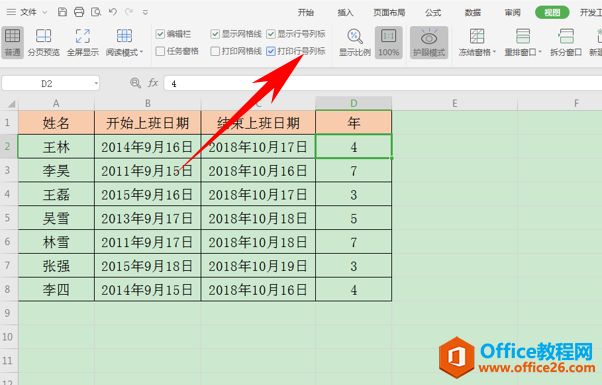
Task: Click the 姓名 header cell
Action: [x=56, y=123]
